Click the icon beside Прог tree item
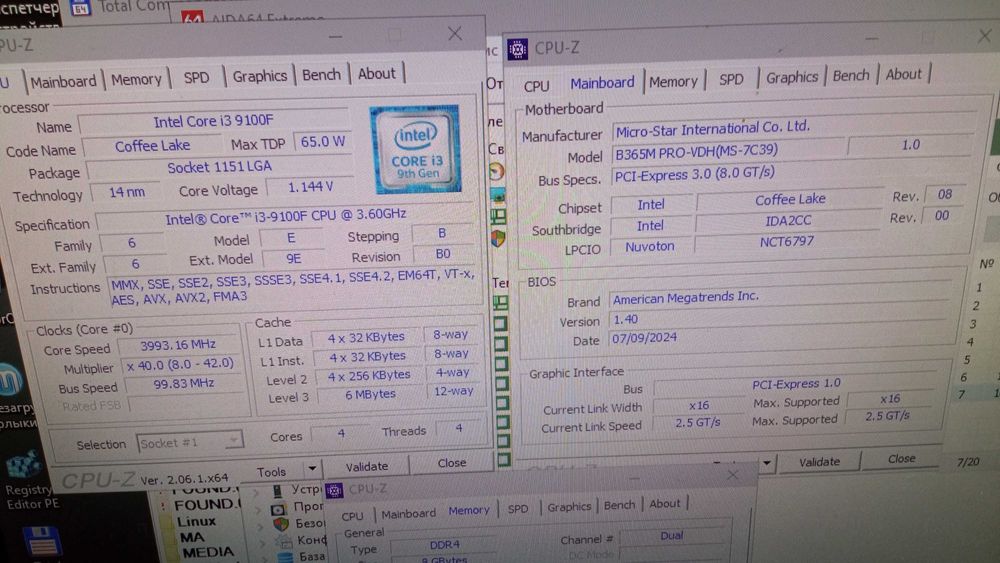Image resolution: width=1000 pixels, height=563 pixels. pos(278,509)
